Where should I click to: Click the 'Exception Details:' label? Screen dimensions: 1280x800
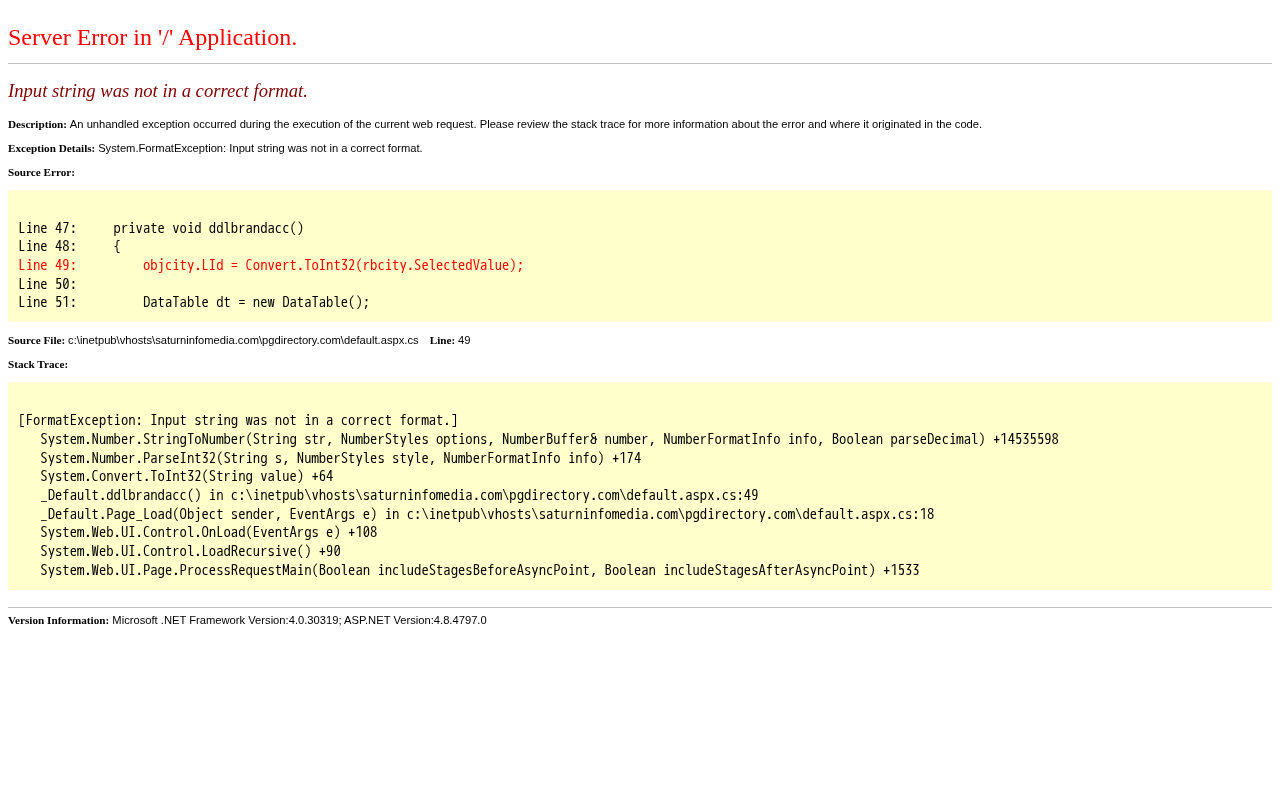tap(51, 148)
